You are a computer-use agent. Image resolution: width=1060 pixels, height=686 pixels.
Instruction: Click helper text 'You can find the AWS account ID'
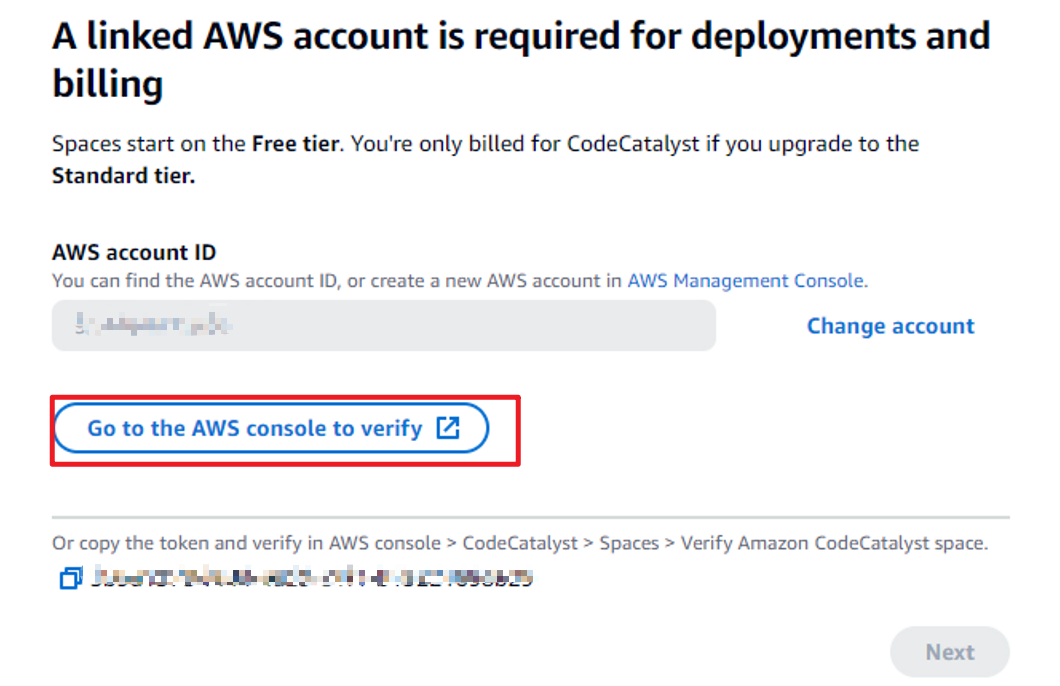(x=200, y=281)
